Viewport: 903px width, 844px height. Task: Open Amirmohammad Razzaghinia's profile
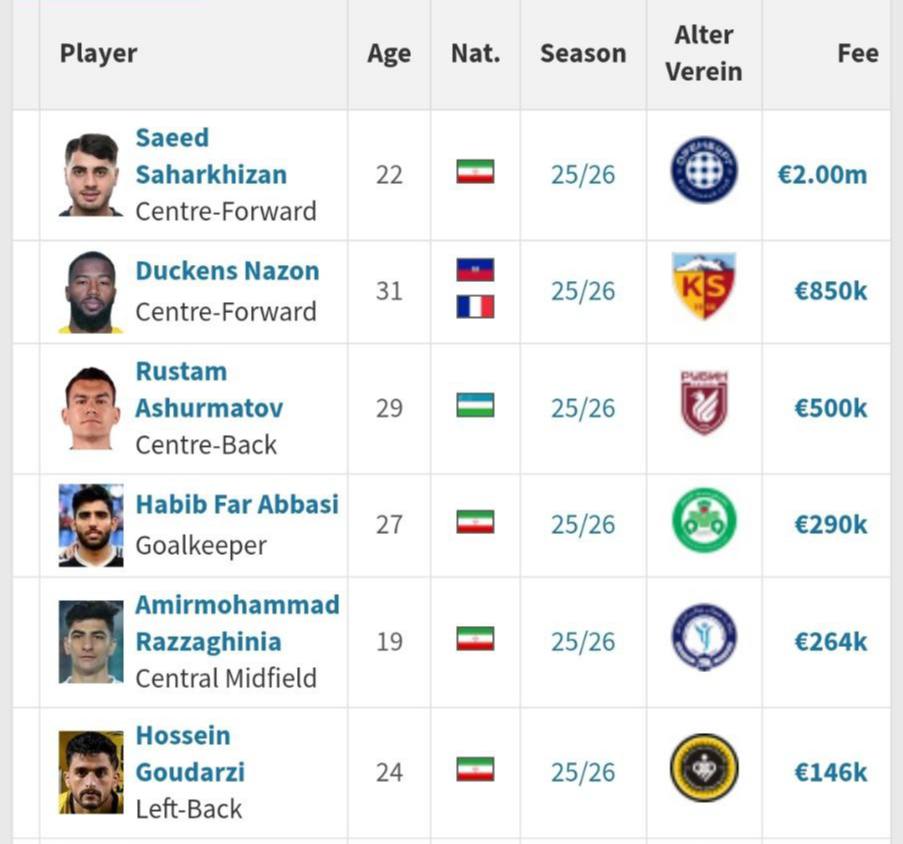pos(237,623)
